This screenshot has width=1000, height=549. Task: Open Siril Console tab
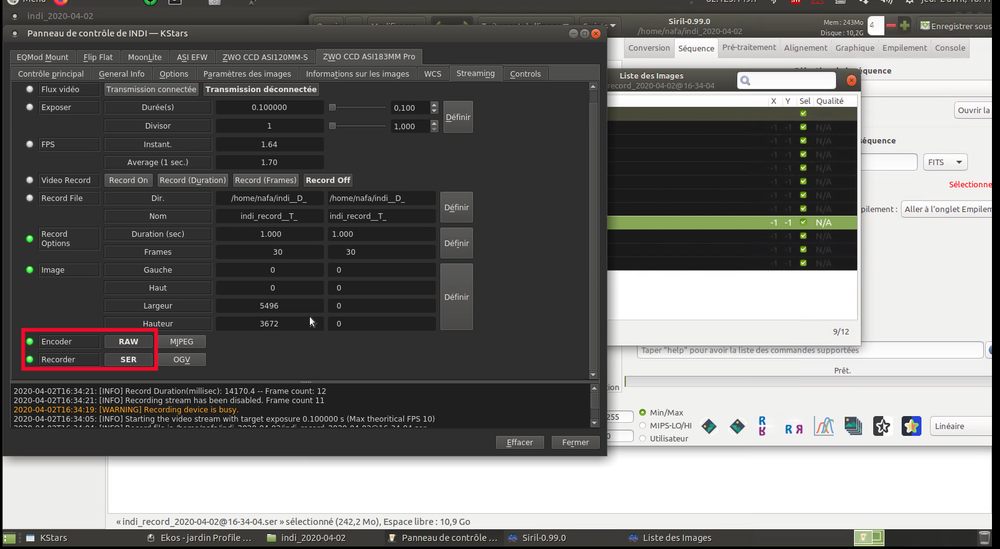(x=950, y=48)
